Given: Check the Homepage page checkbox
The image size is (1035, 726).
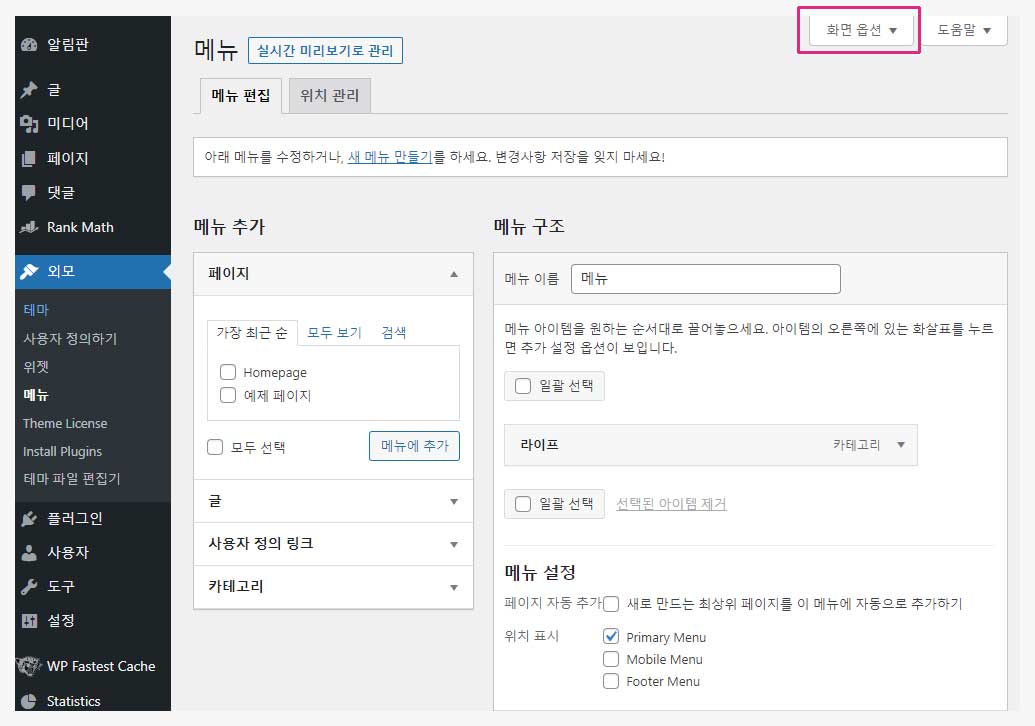Looking at the screenshot, I should [x=228, y=372].
